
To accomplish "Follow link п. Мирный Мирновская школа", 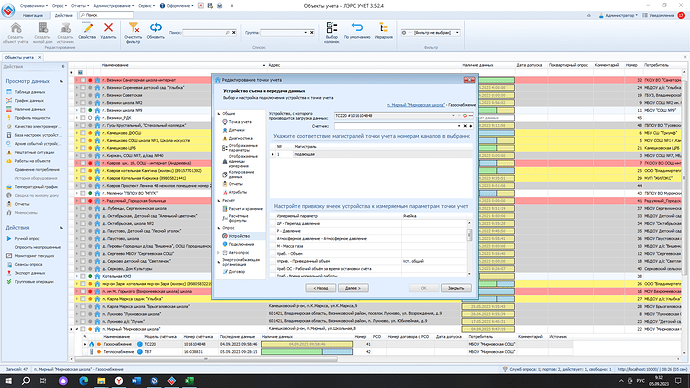I will point(416,105).
